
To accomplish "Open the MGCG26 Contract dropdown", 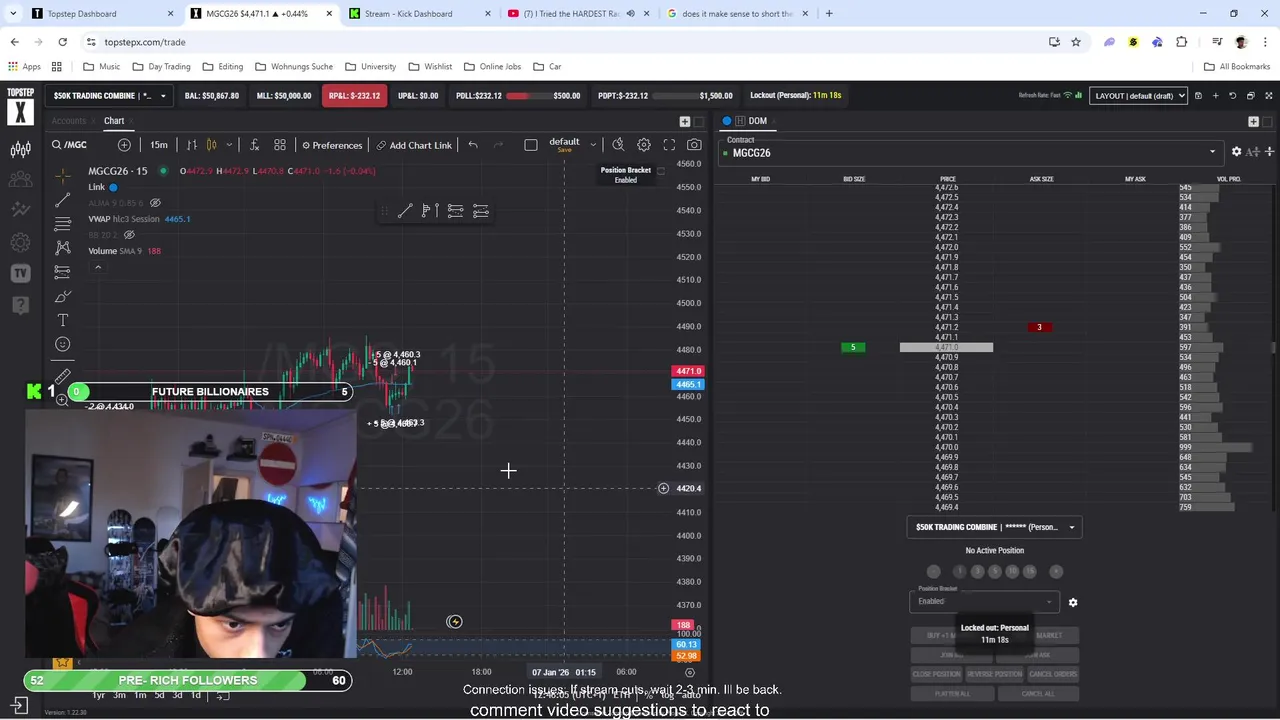I will [x=970, y=152].
